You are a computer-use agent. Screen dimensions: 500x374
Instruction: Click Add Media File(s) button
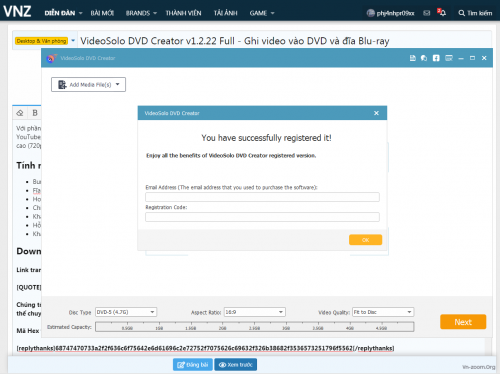[88, 85]
